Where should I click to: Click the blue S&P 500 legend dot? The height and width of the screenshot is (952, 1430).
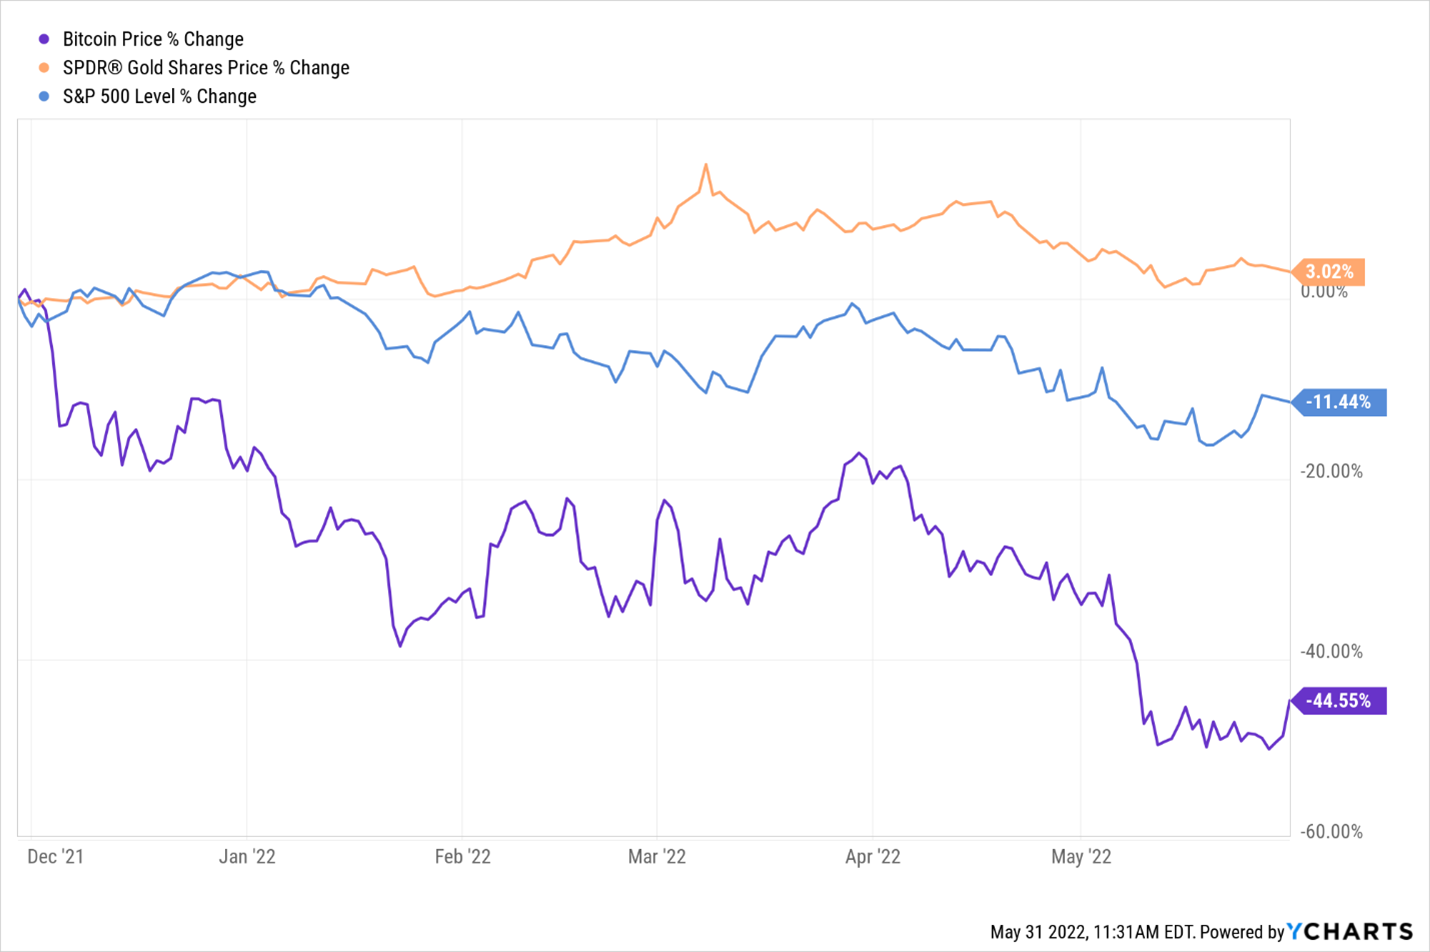pyautogui.click(x=44, y=97)
